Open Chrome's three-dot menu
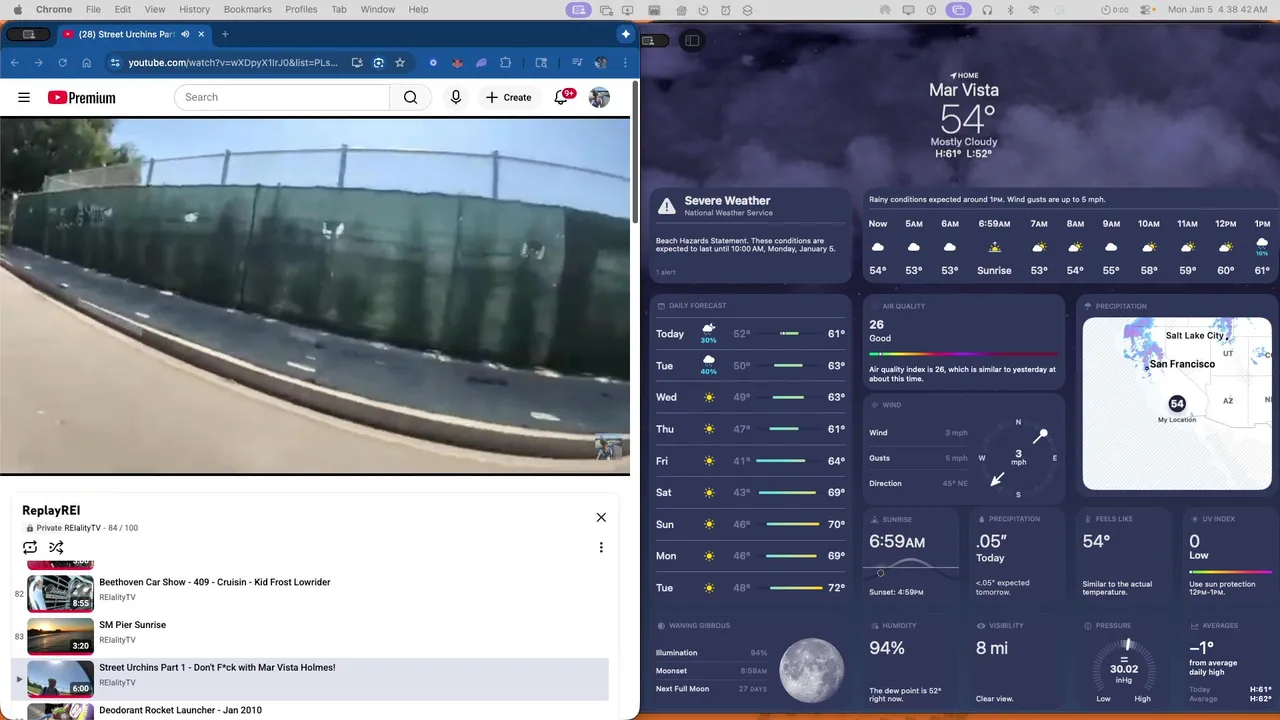 click(625, 63)
